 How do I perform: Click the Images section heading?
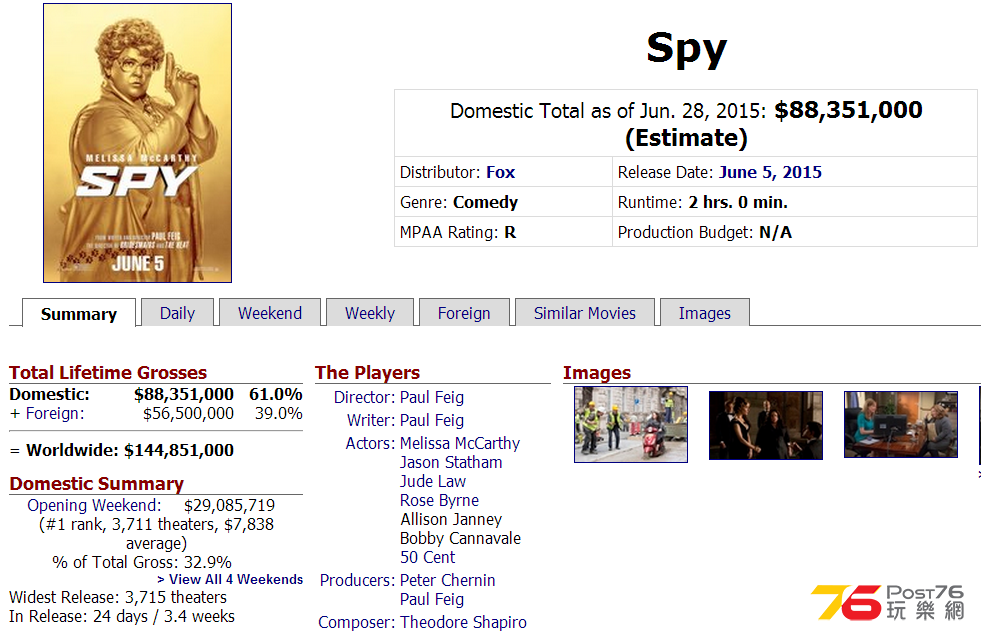pyautogui.click(x=597, y=373)
